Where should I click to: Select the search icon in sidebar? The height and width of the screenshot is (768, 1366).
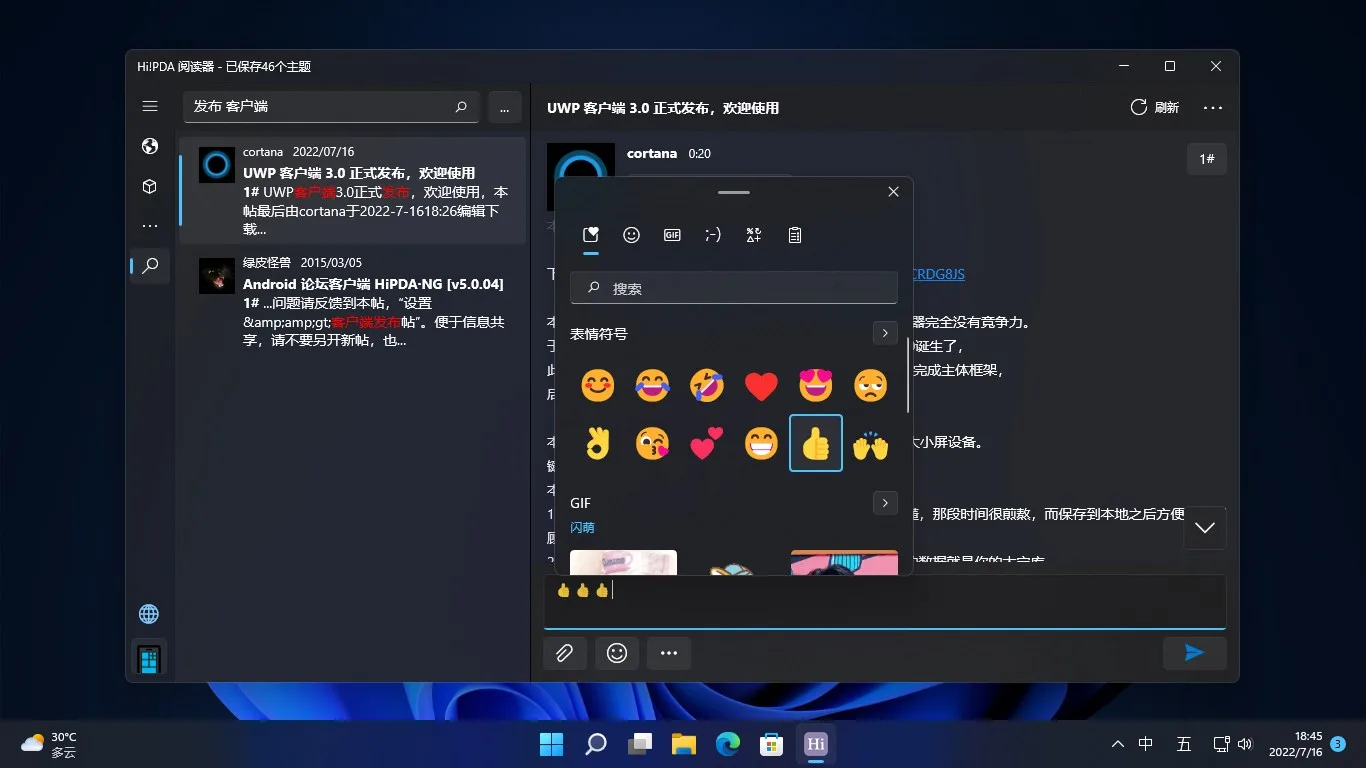[x=150, y=266]
